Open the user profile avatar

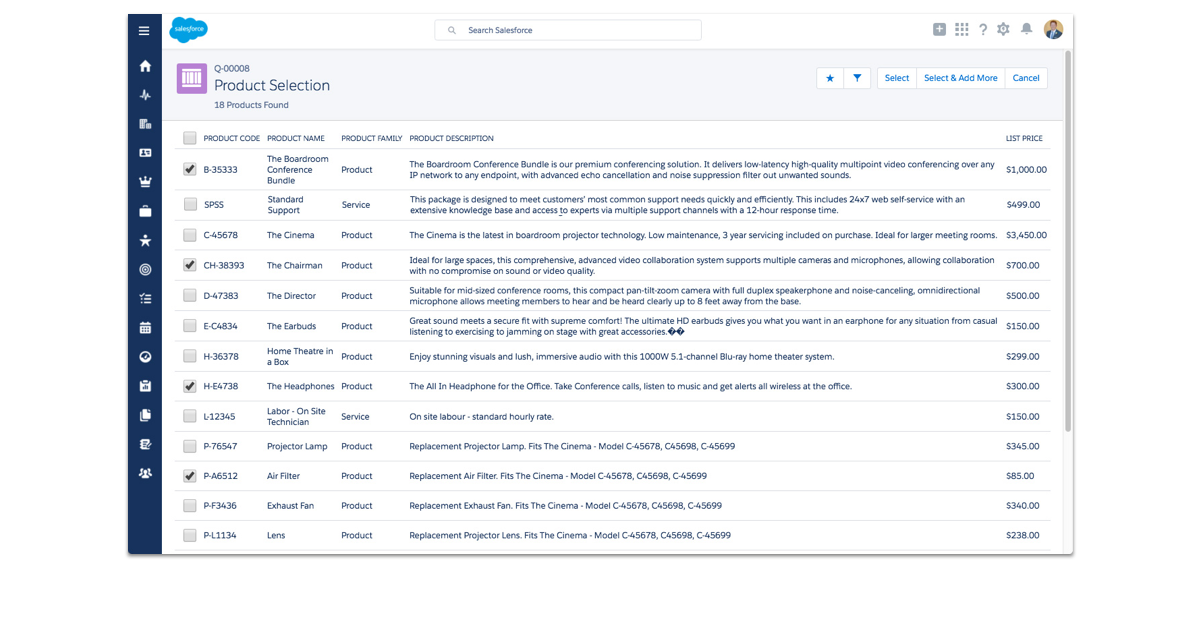coord(1053,30)
